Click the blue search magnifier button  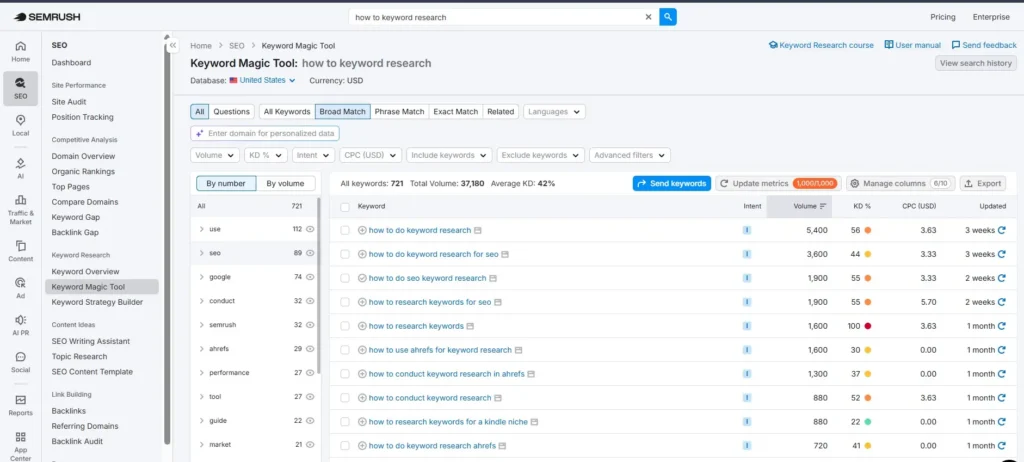tap(667, 17)
